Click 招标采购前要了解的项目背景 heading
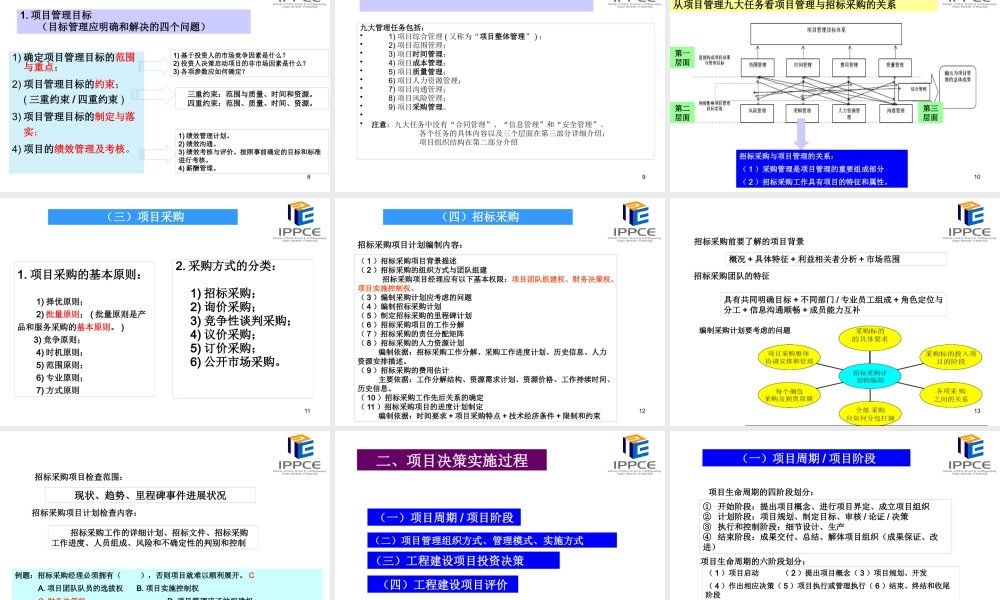The image size is (1000, 600). (749, 242)
